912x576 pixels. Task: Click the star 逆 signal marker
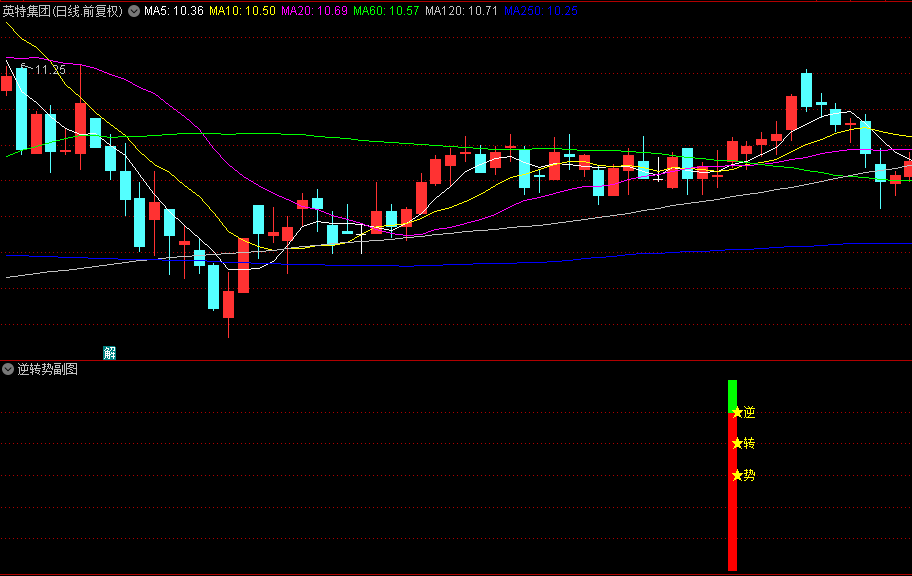point(743,413)
